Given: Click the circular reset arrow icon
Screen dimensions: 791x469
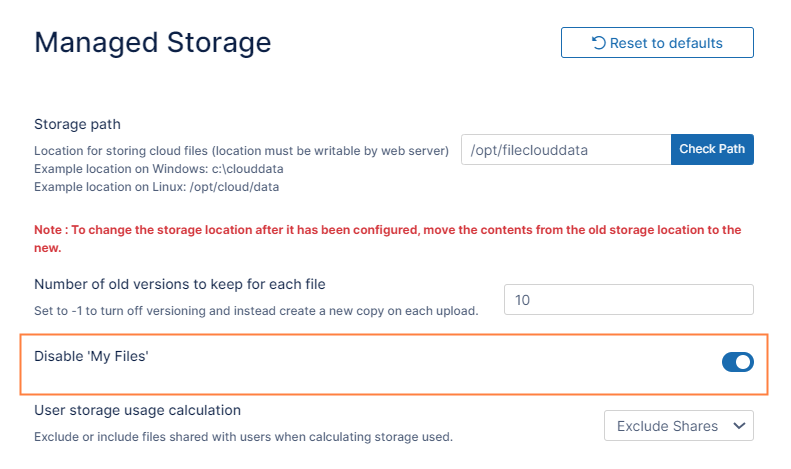Looking at the screenshot, I should click(598, 43).
